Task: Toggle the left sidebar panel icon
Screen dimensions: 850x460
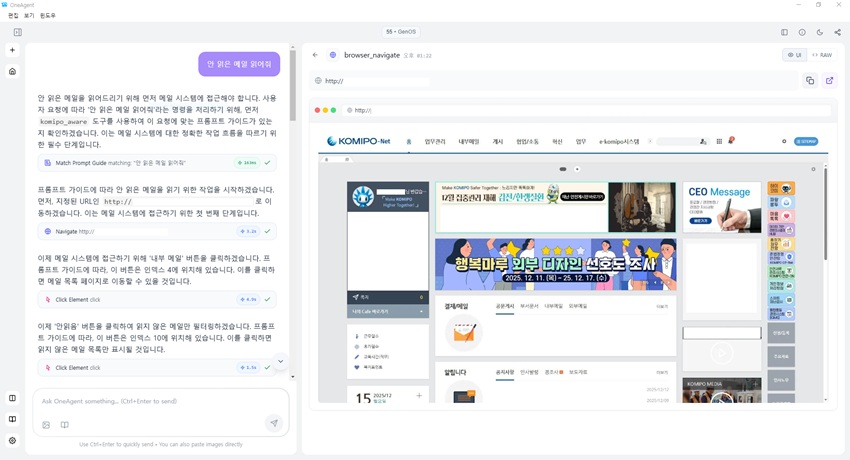Action: tap(17, 32)
